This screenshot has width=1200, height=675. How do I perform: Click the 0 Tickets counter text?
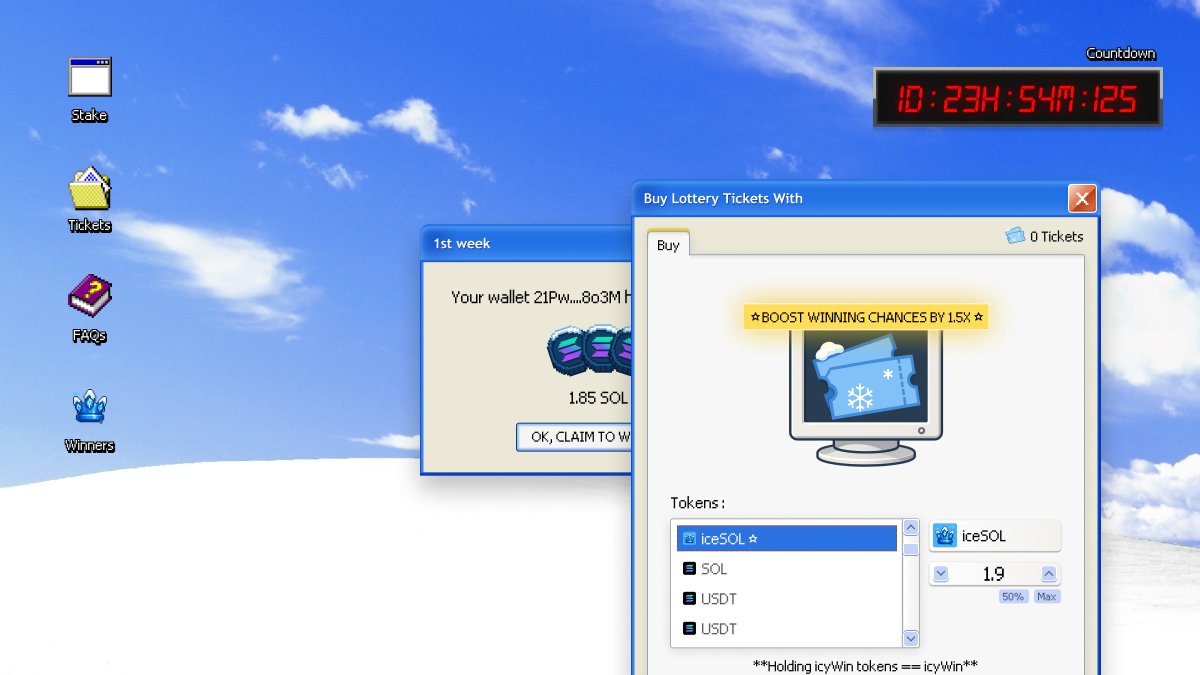1056,237
